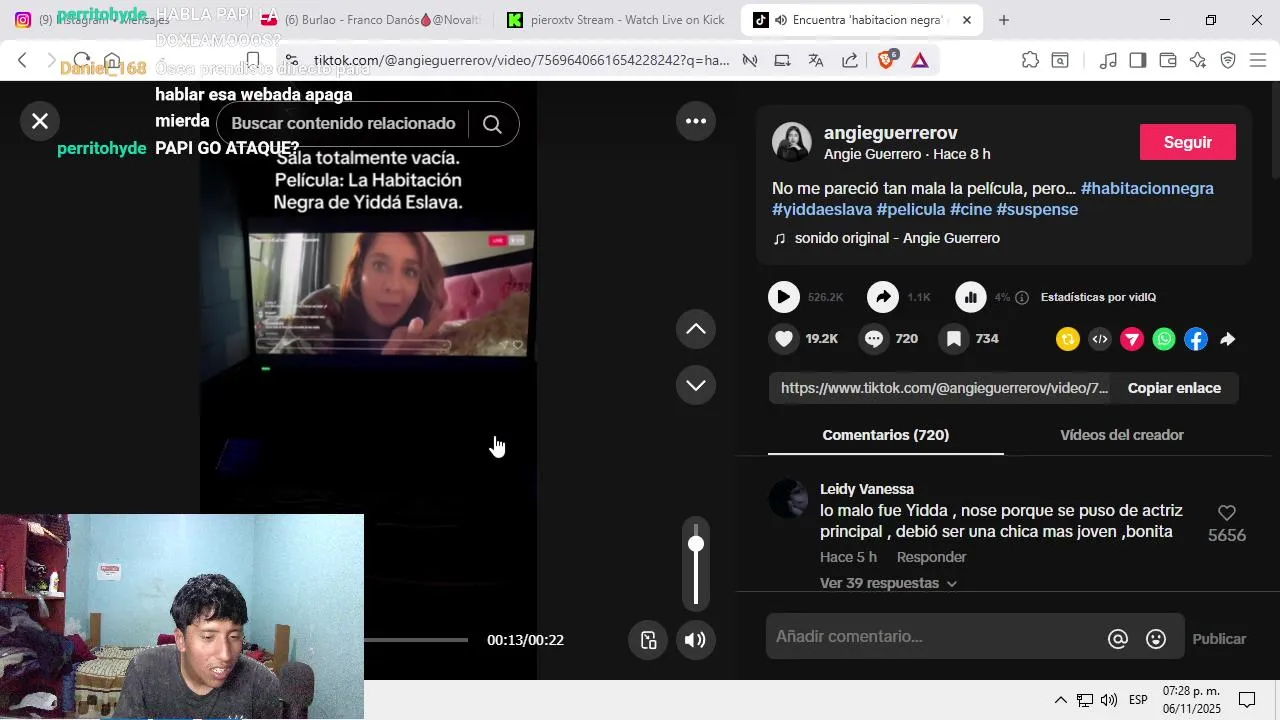Click the Brave Rewards triangle icon
Screen dimensions: 1280x720
coord(920,60)
